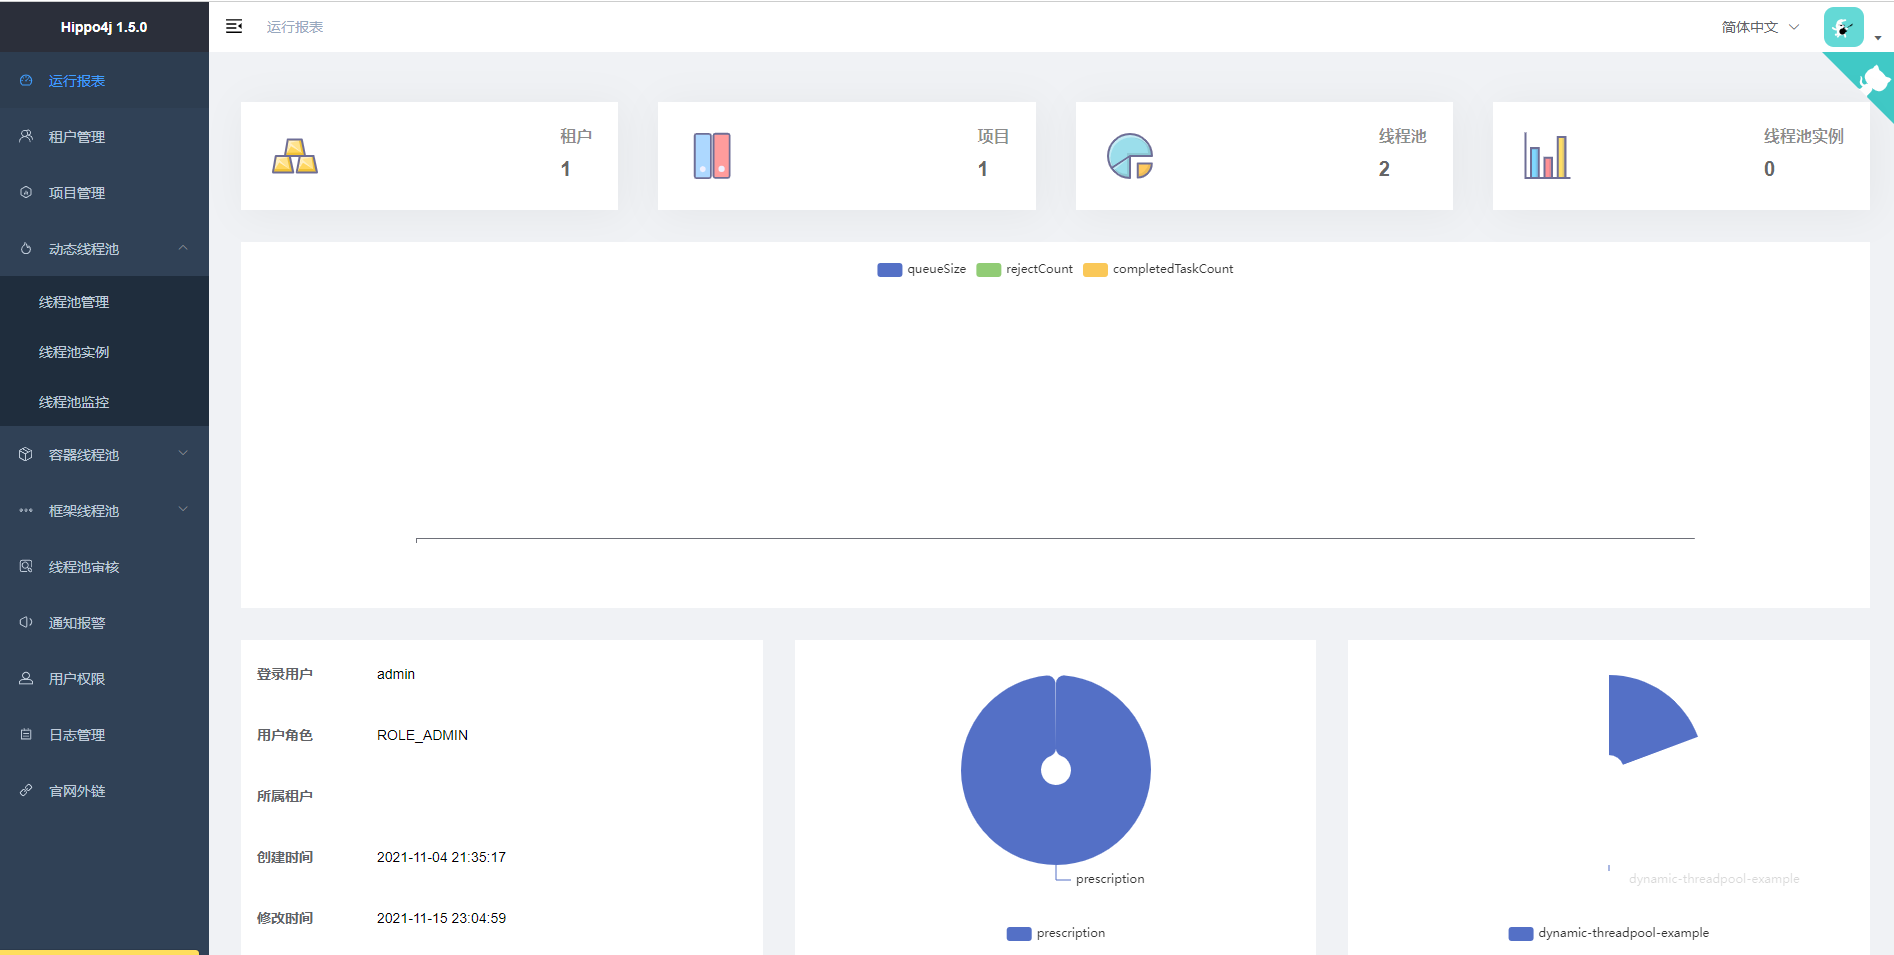Click the 项目 count card
Image resolution: width=1894 pixels, height=955 pixels.
846,156
